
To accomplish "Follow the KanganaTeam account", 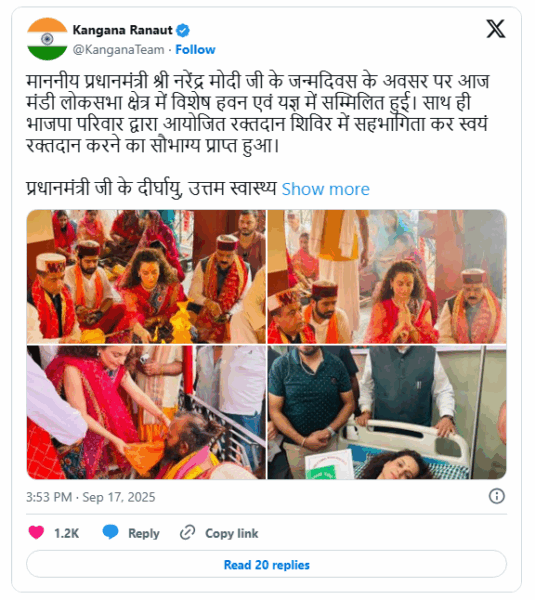I will (x=195, y=50).
